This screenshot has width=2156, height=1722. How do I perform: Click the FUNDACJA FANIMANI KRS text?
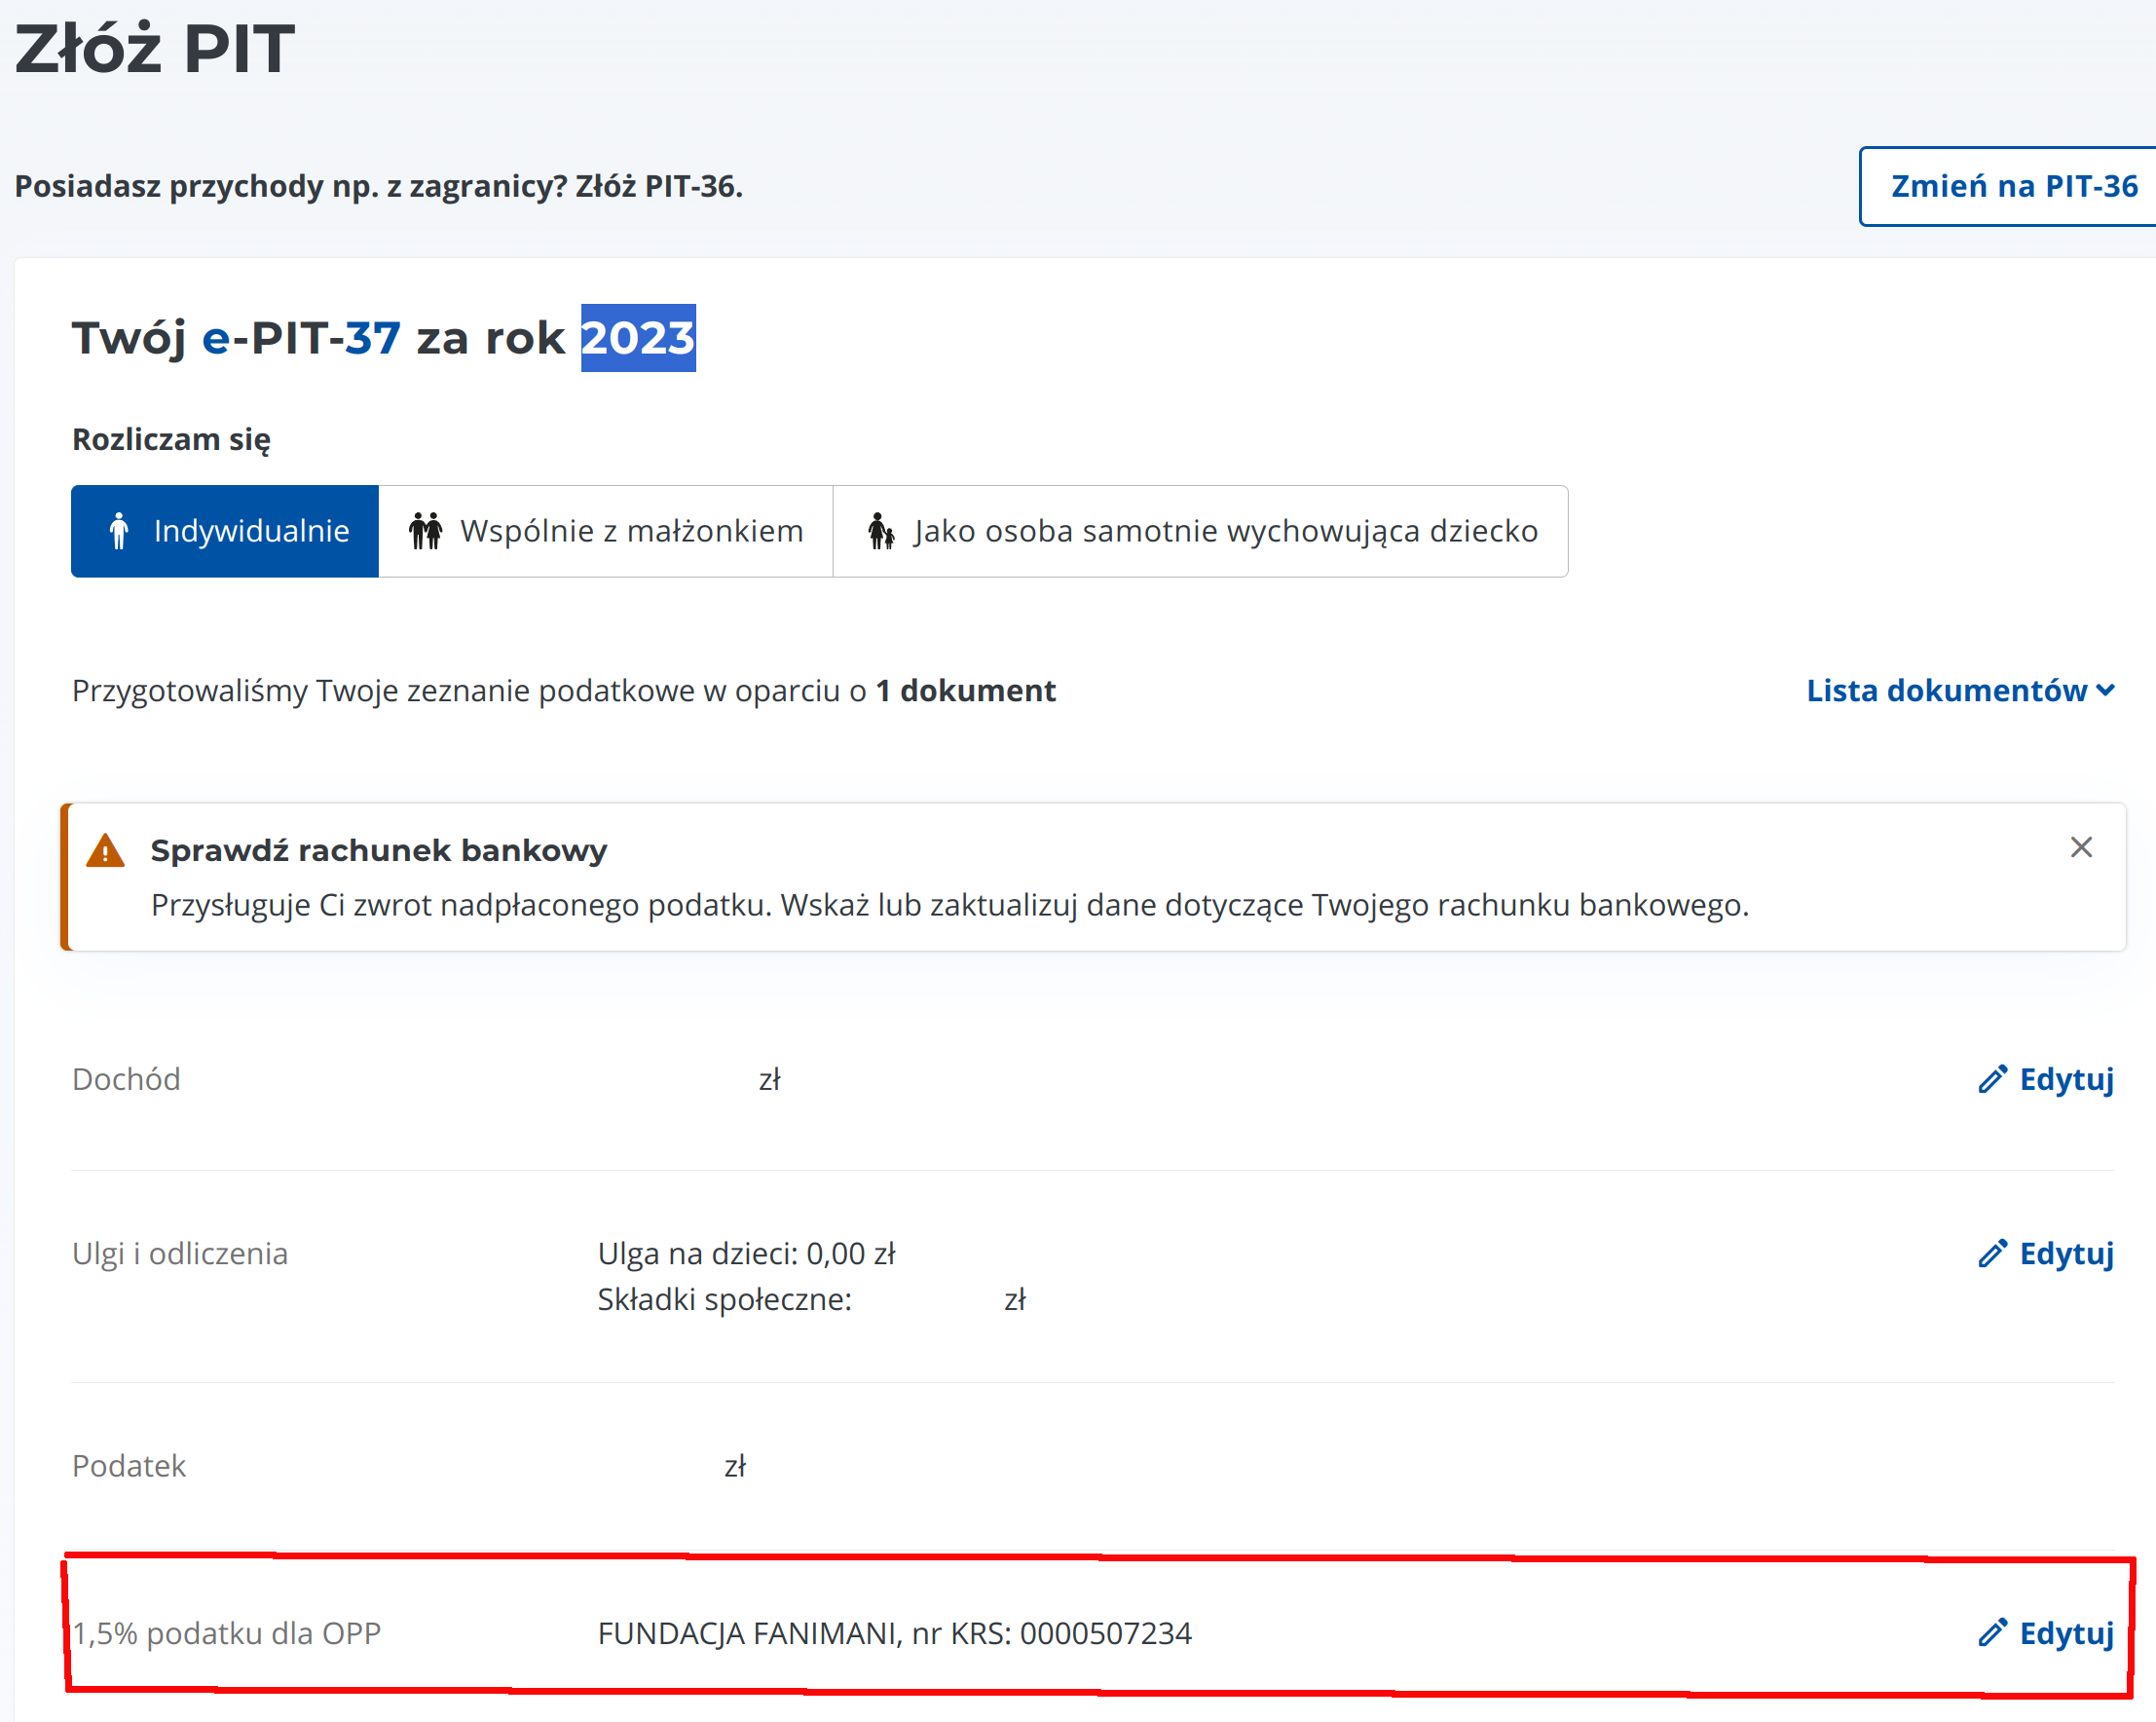(894, 1633)
